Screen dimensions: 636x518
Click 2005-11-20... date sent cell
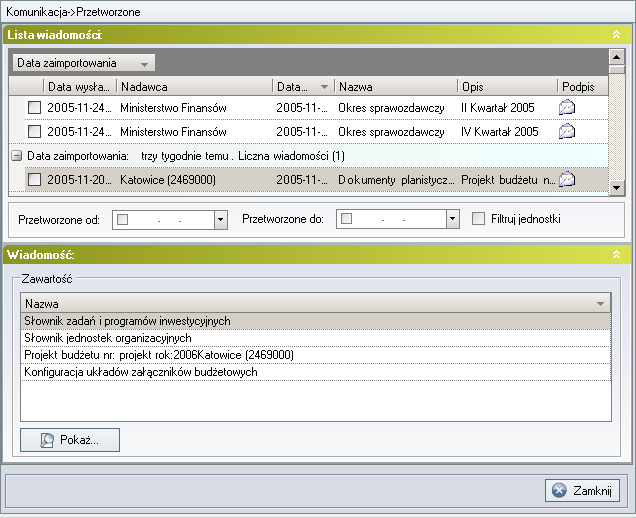[79, 179]
